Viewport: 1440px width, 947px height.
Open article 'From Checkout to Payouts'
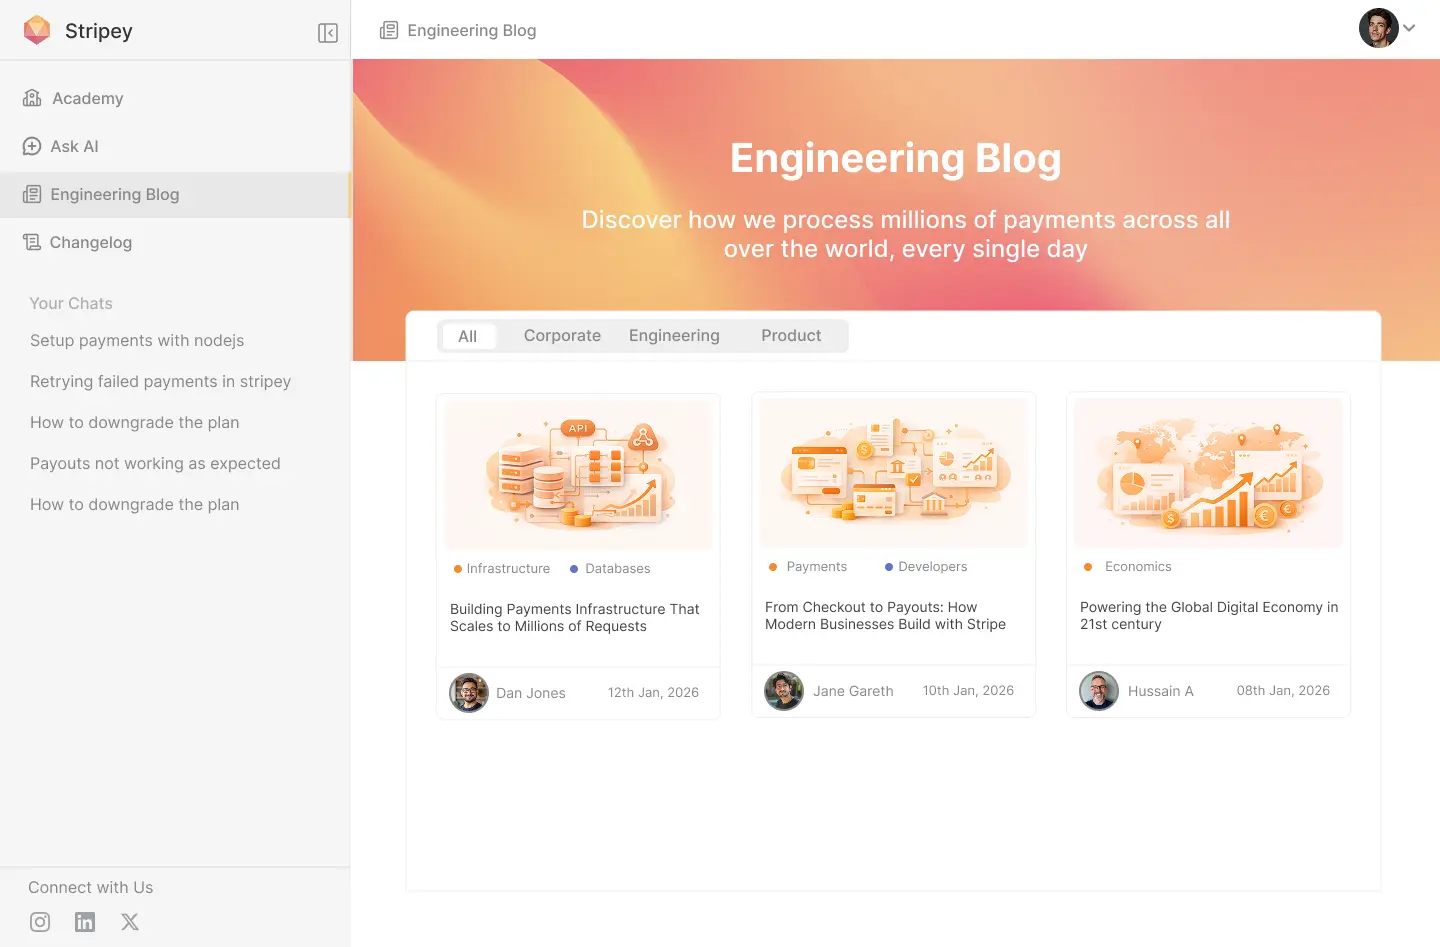[885, 615]
